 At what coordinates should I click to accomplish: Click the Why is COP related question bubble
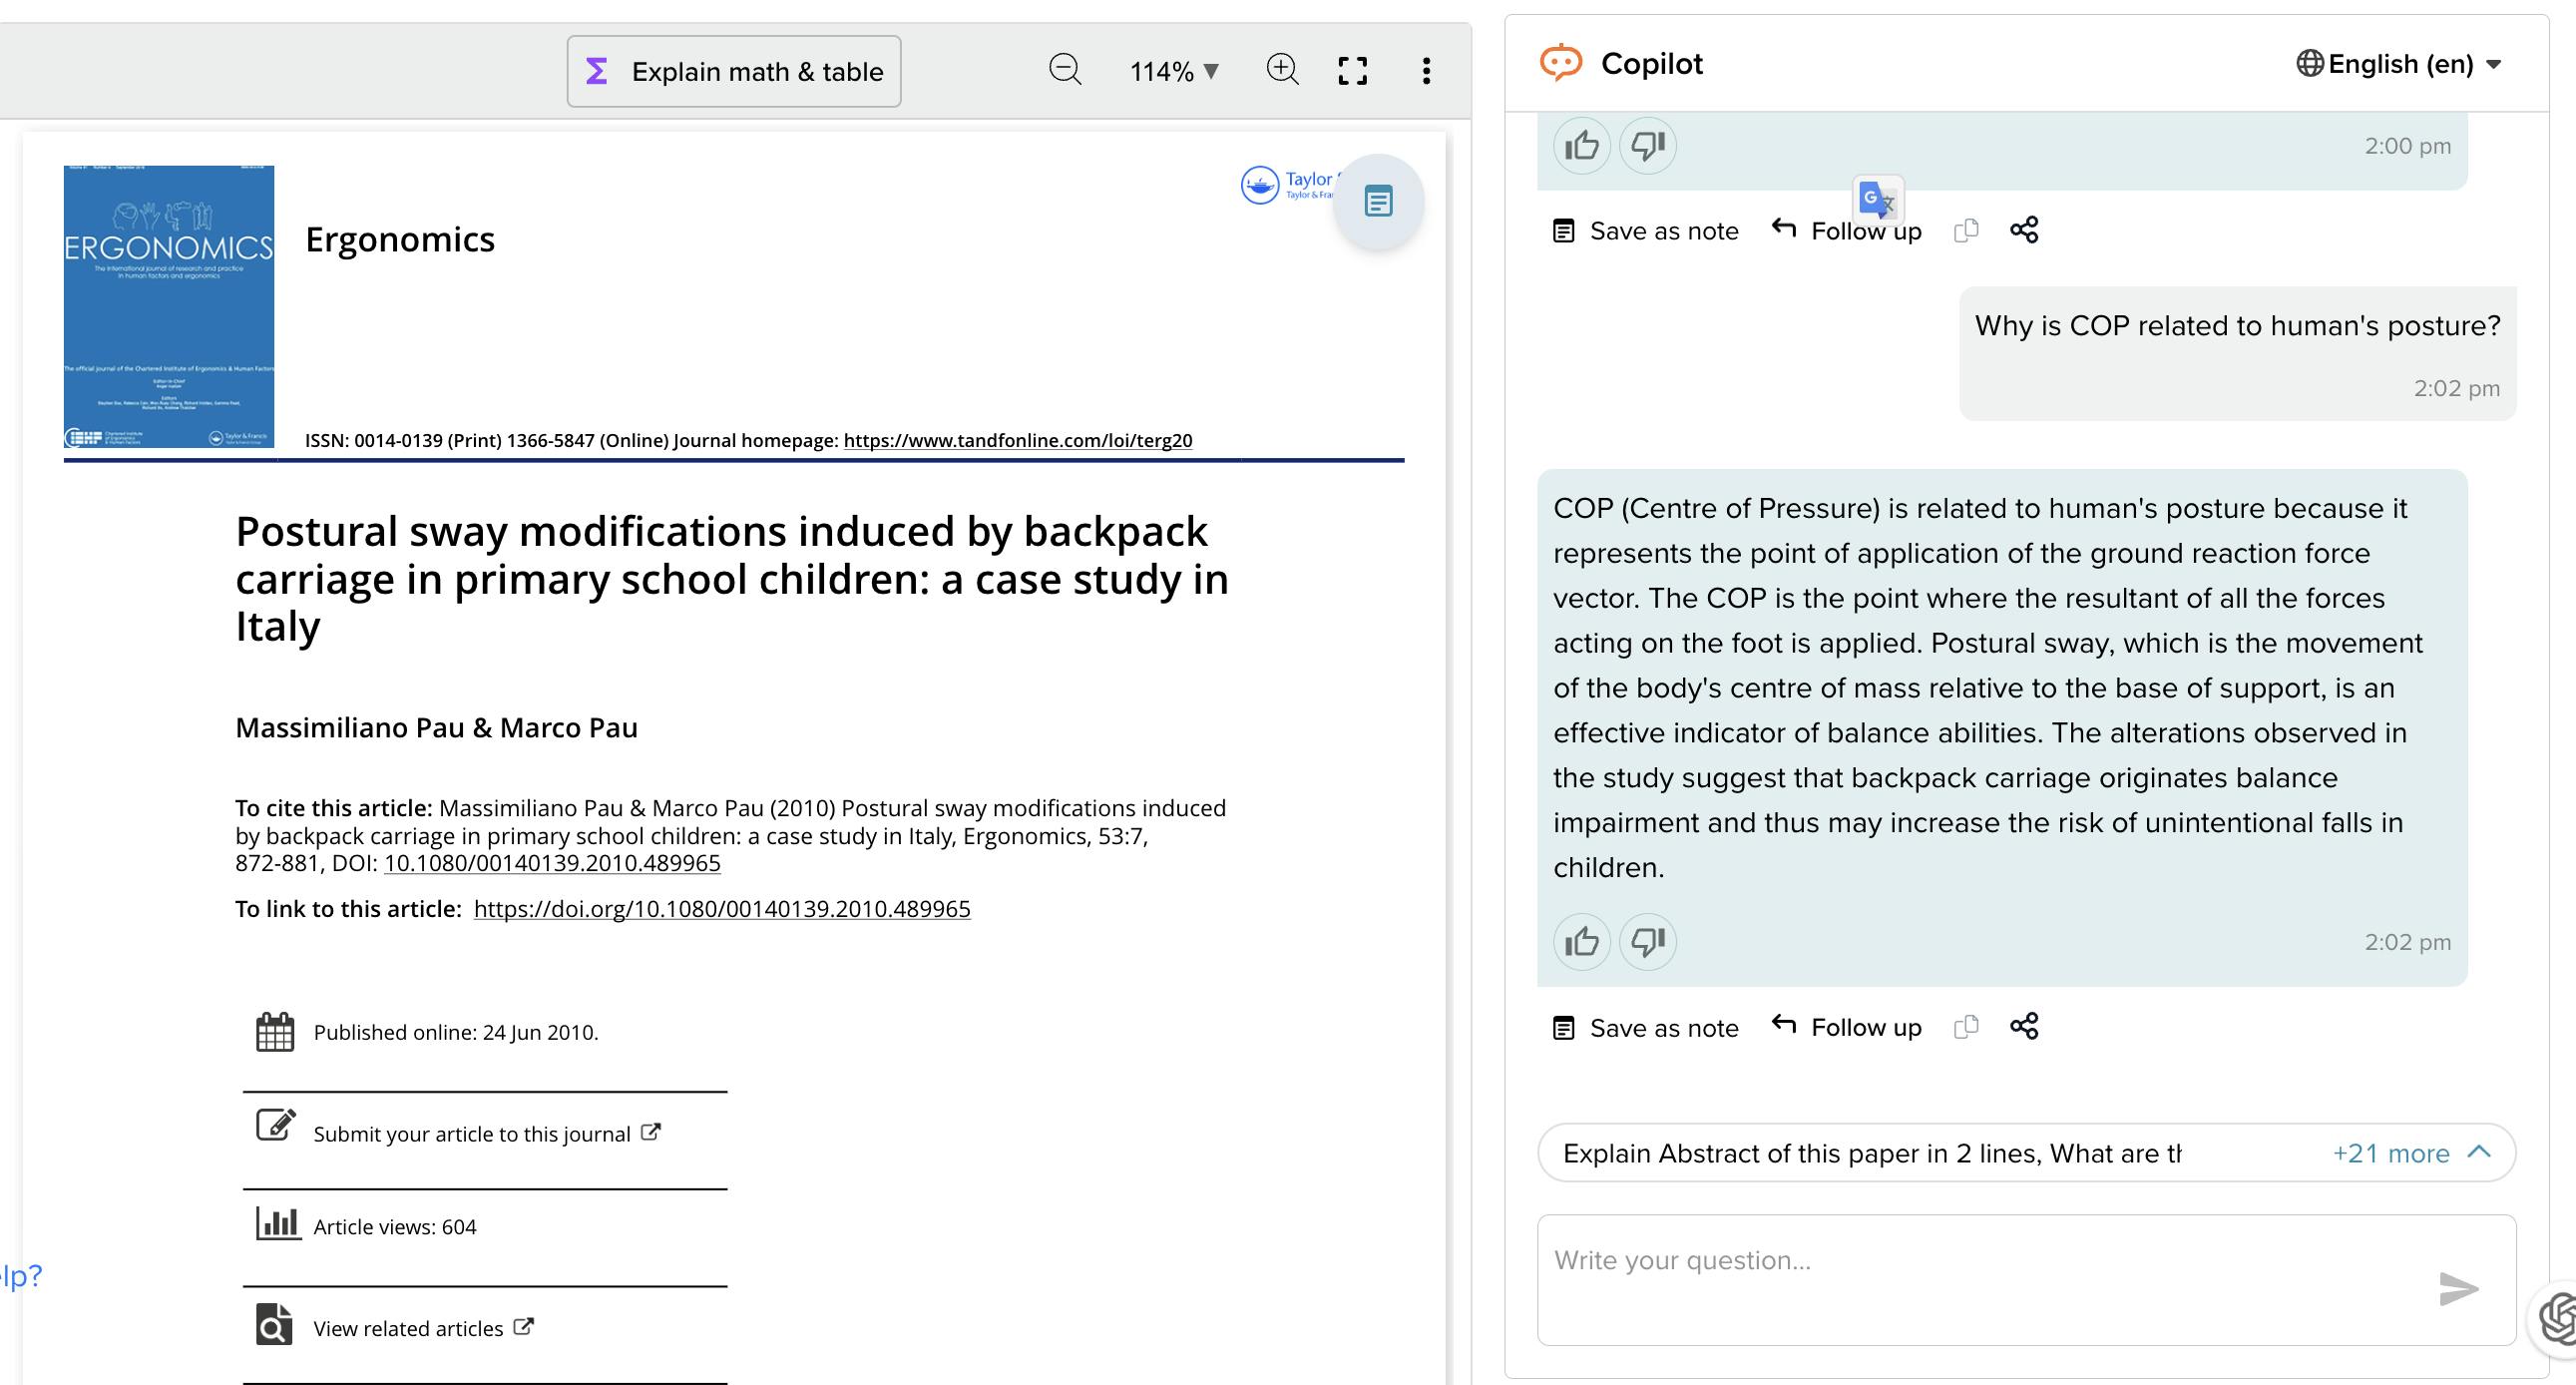(x=2237, y=353)
